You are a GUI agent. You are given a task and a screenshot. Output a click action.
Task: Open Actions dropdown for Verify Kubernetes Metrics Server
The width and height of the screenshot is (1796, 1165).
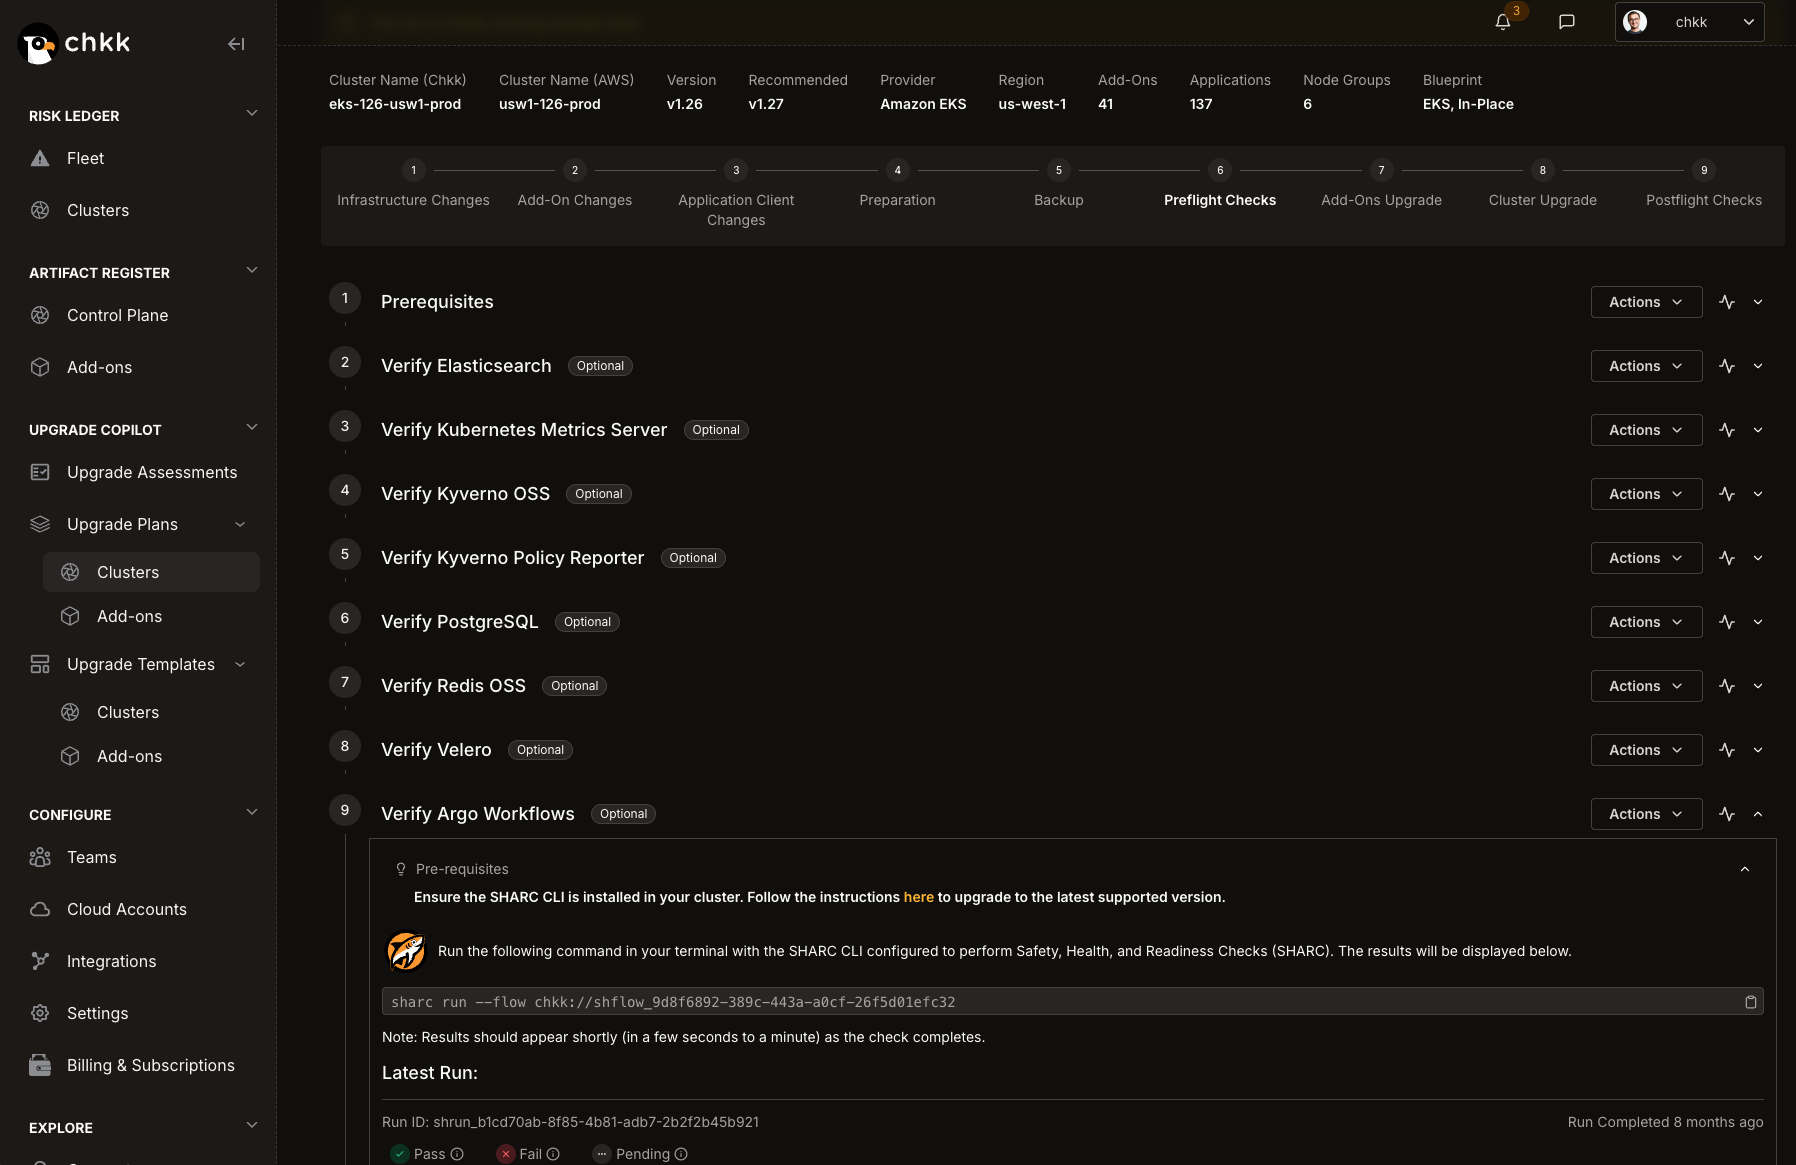(x=1646, y=430)
